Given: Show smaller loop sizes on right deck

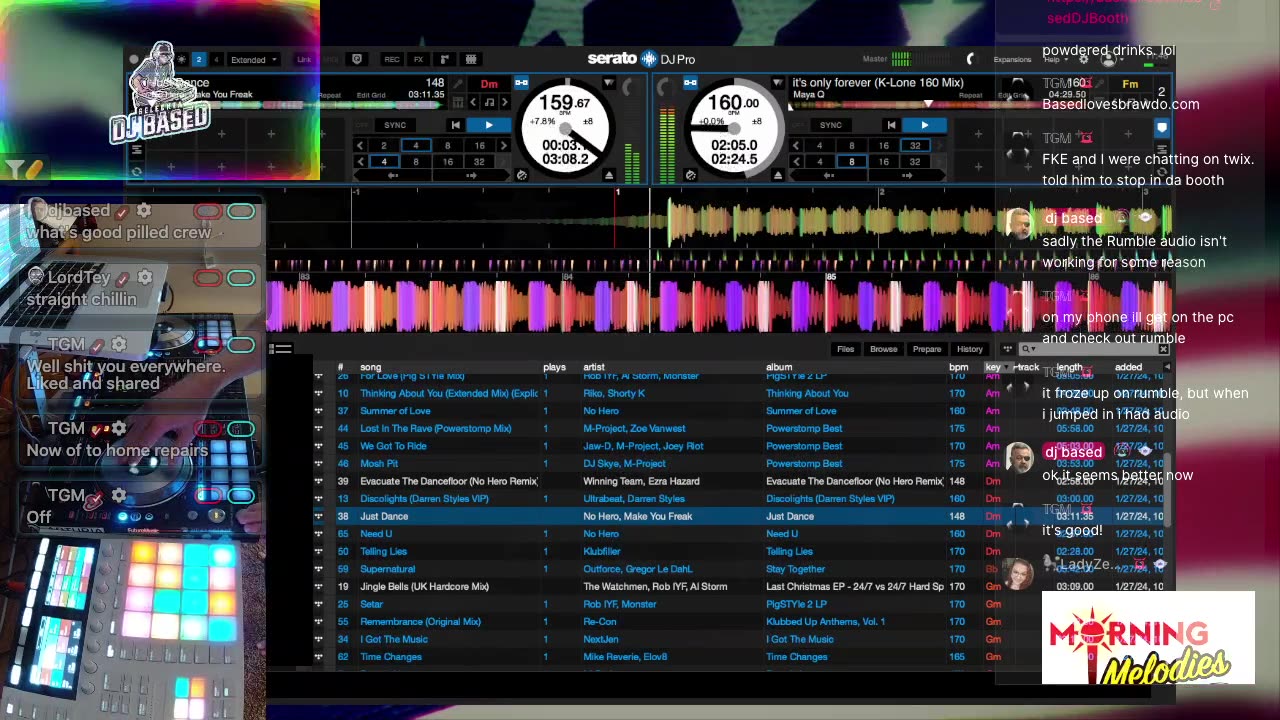Looking at the screenshot, I should coord(796,146).
